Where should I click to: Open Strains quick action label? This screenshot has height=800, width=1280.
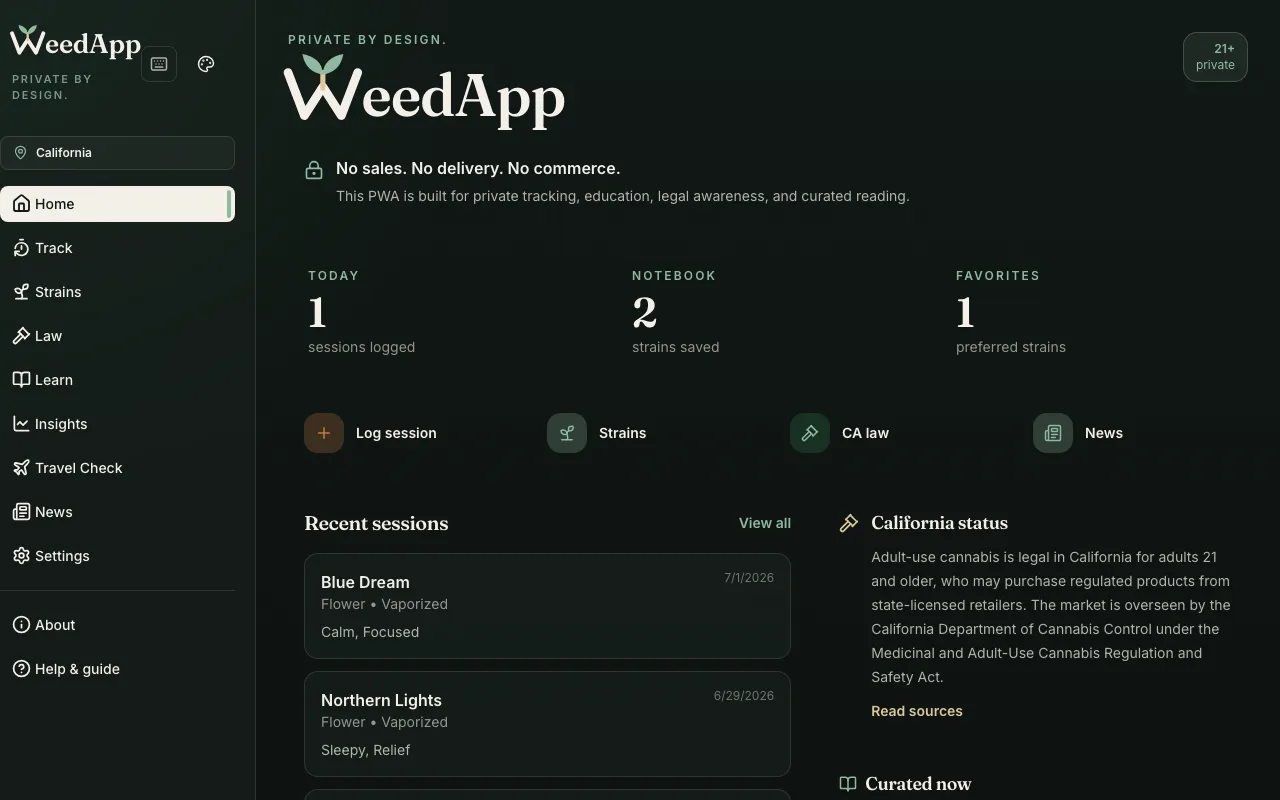(x=622, y=433)
